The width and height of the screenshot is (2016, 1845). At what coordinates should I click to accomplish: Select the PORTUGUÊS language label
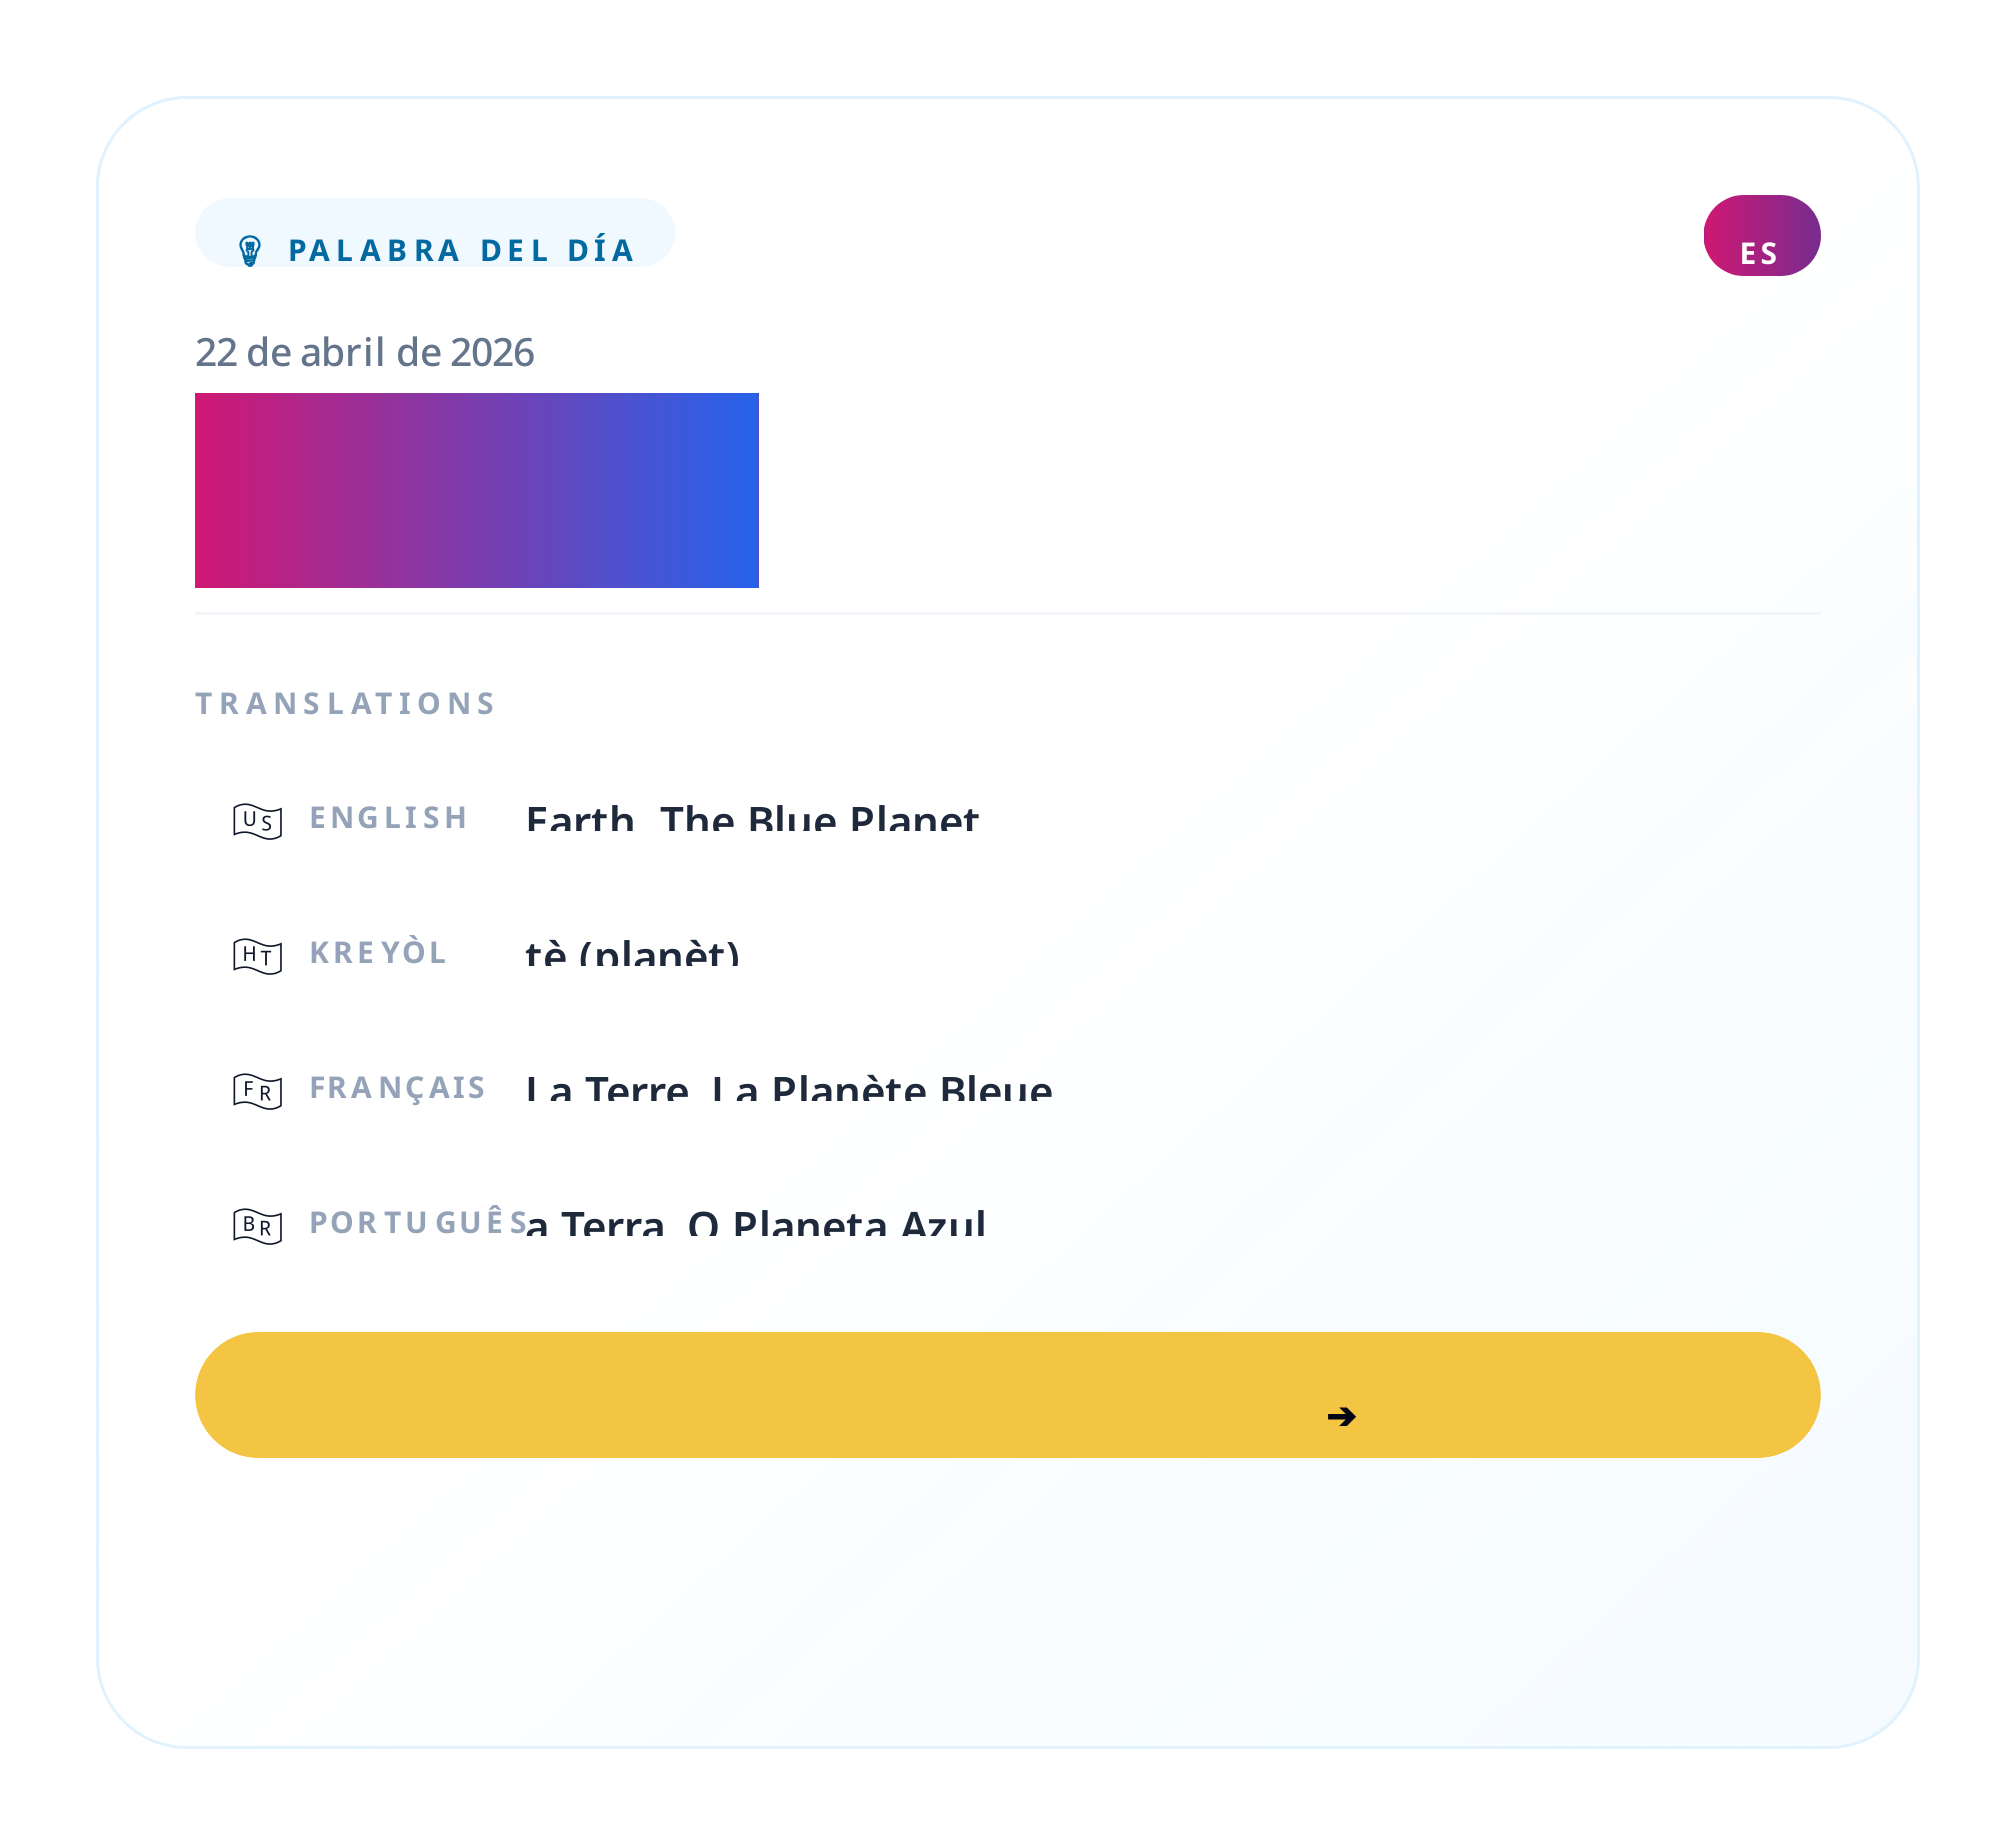click(417, 1223)
